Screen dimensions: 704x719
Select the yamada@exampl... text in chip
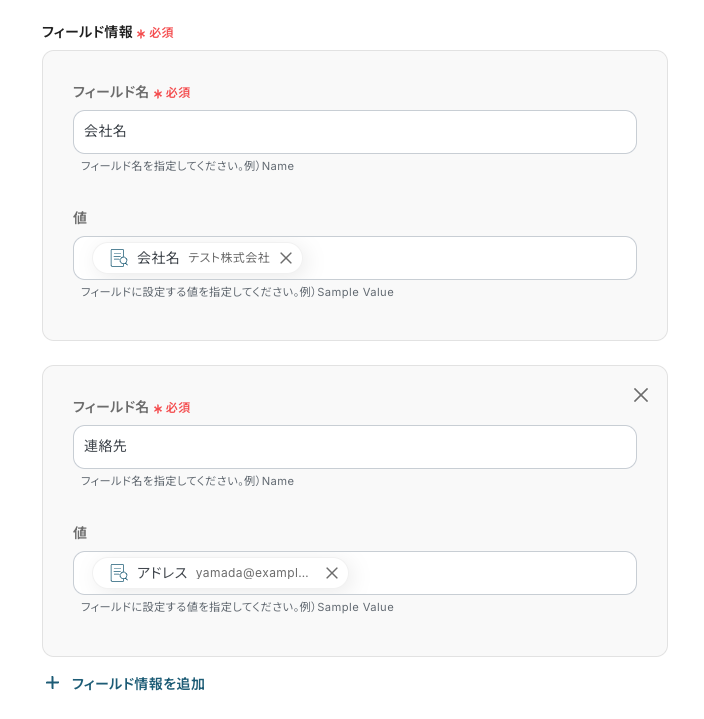[x=252, y=573]
